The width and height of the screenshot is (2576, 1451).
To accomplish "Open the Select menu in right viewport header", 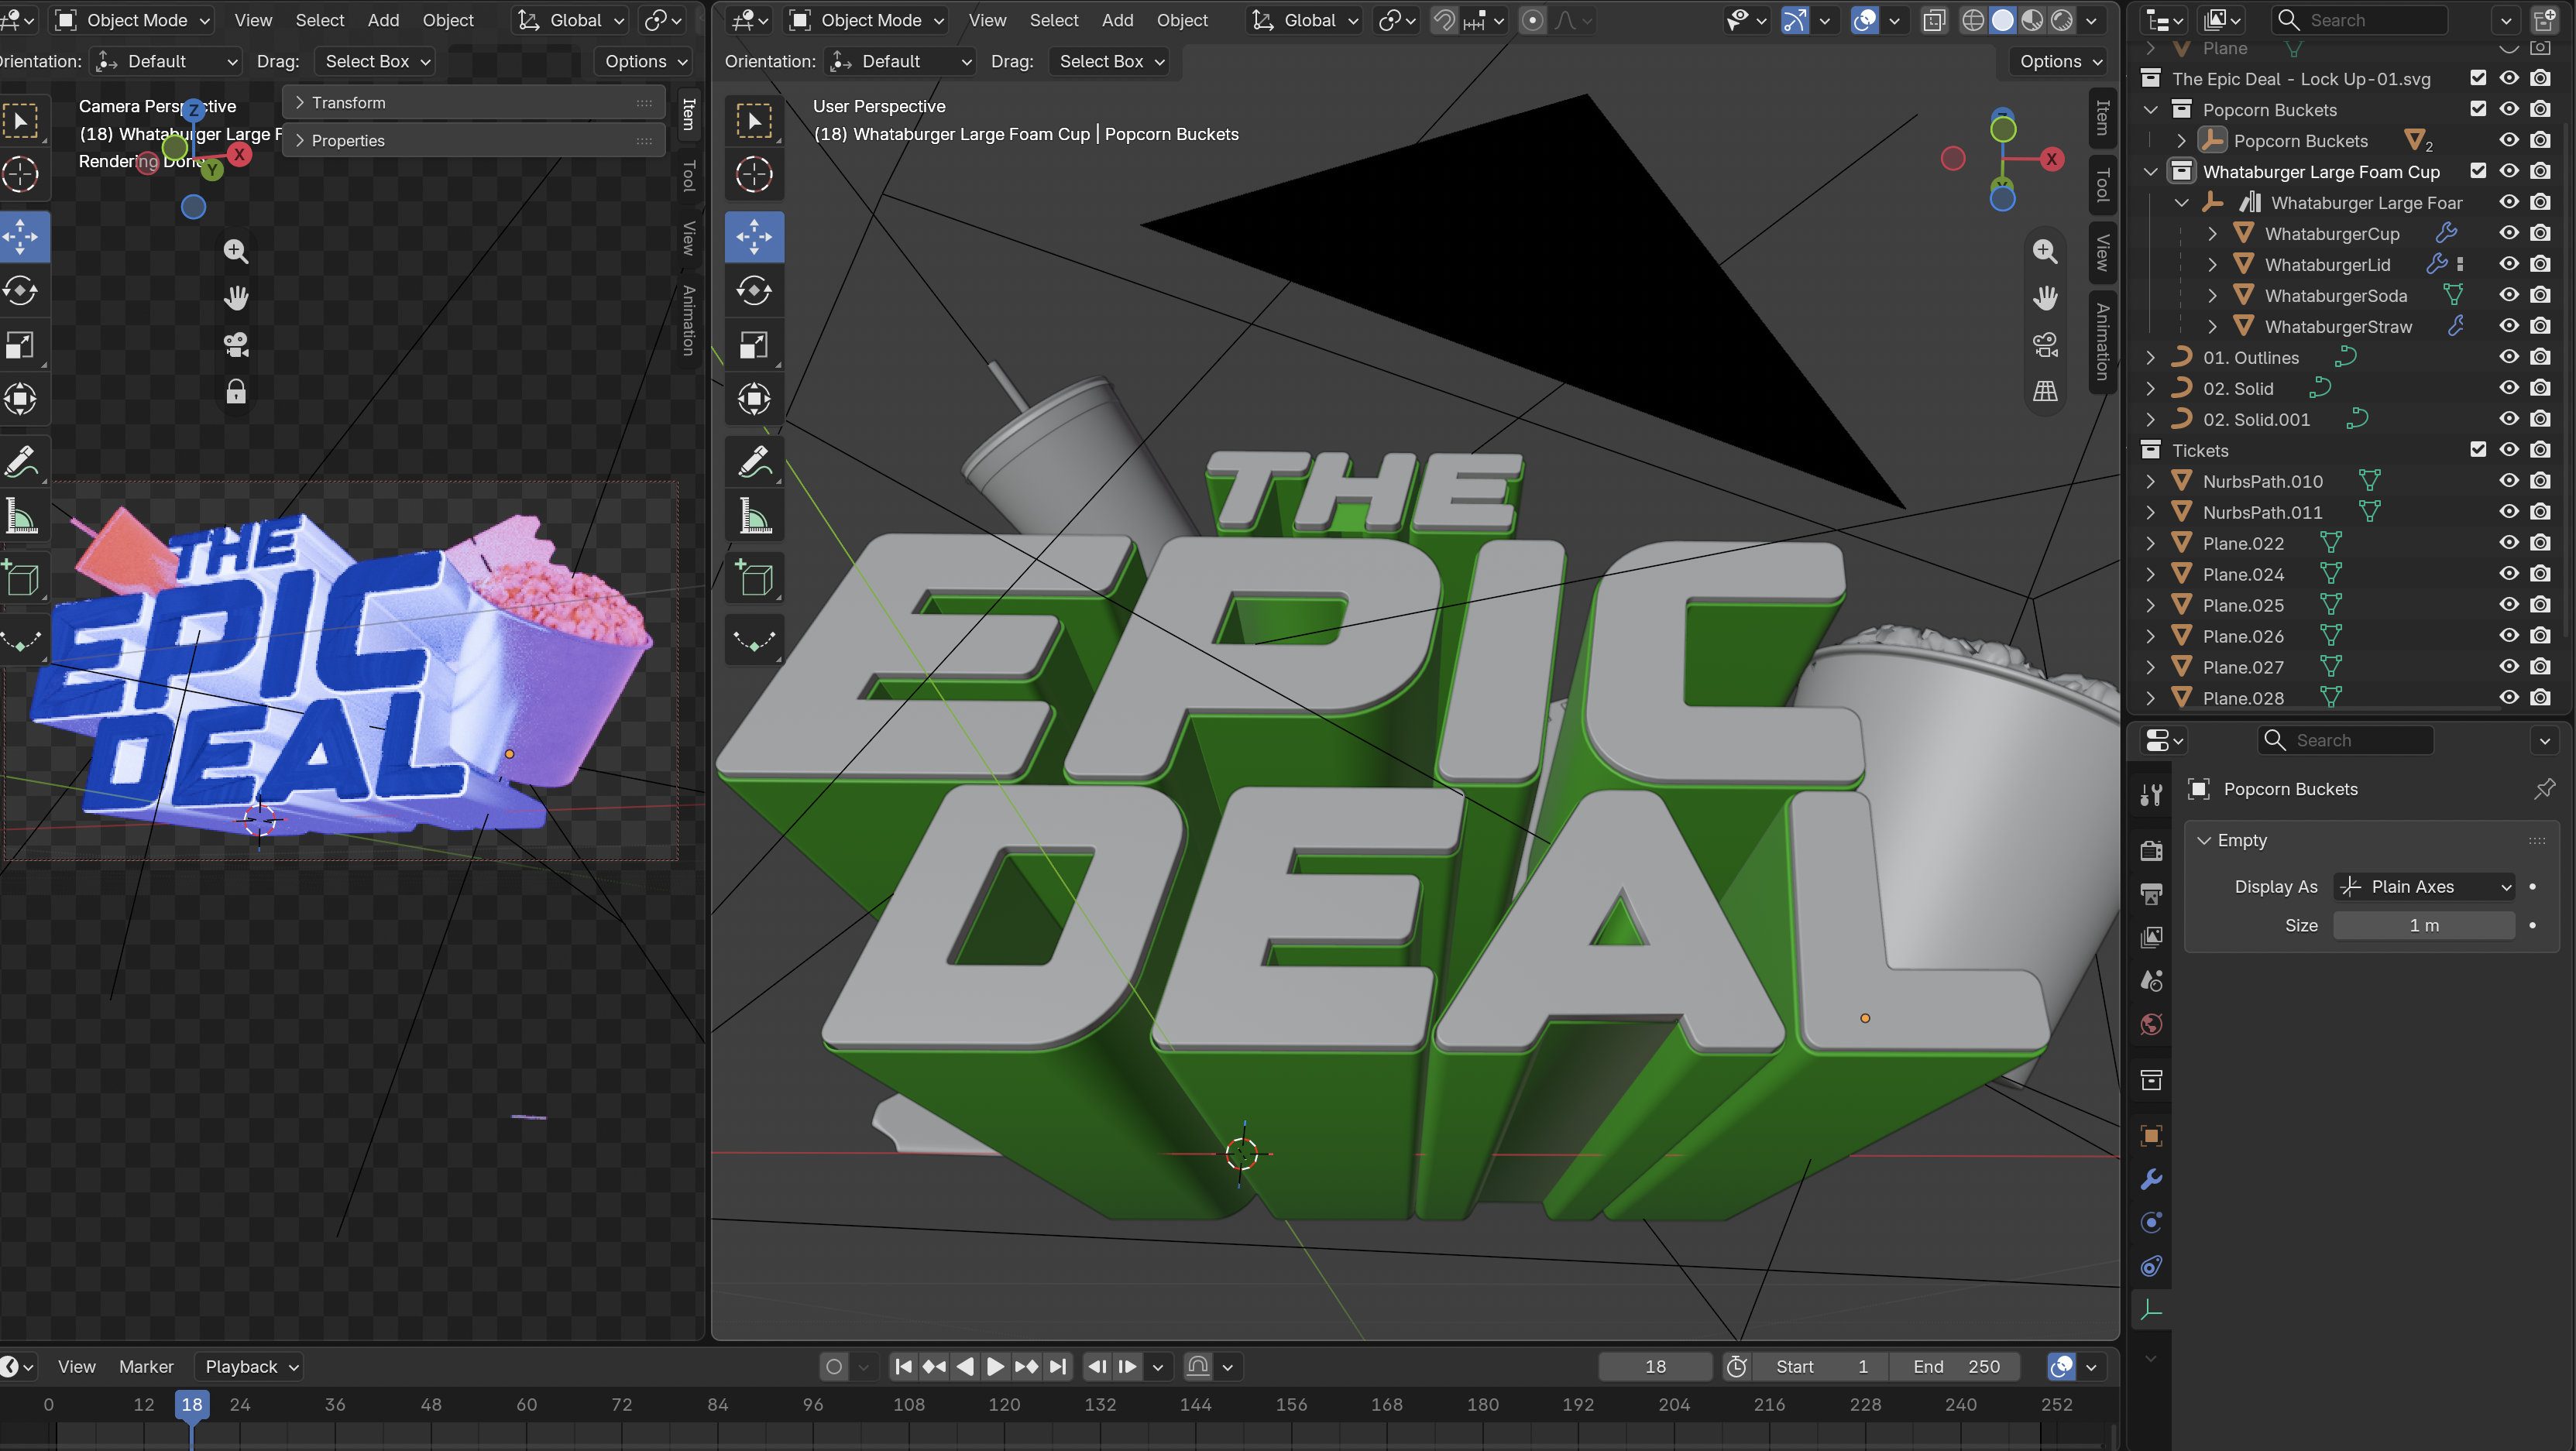I will [x=1054, y=20].
